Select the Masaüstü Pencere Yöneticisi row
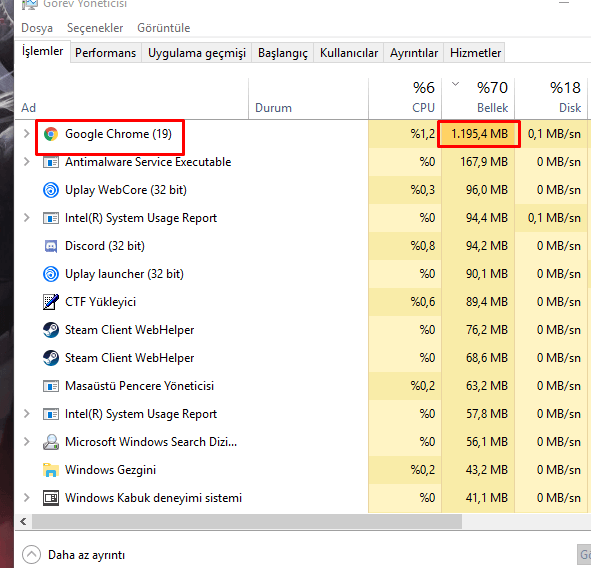The height and width of the screenshot is (568, 591). (302, 386)
